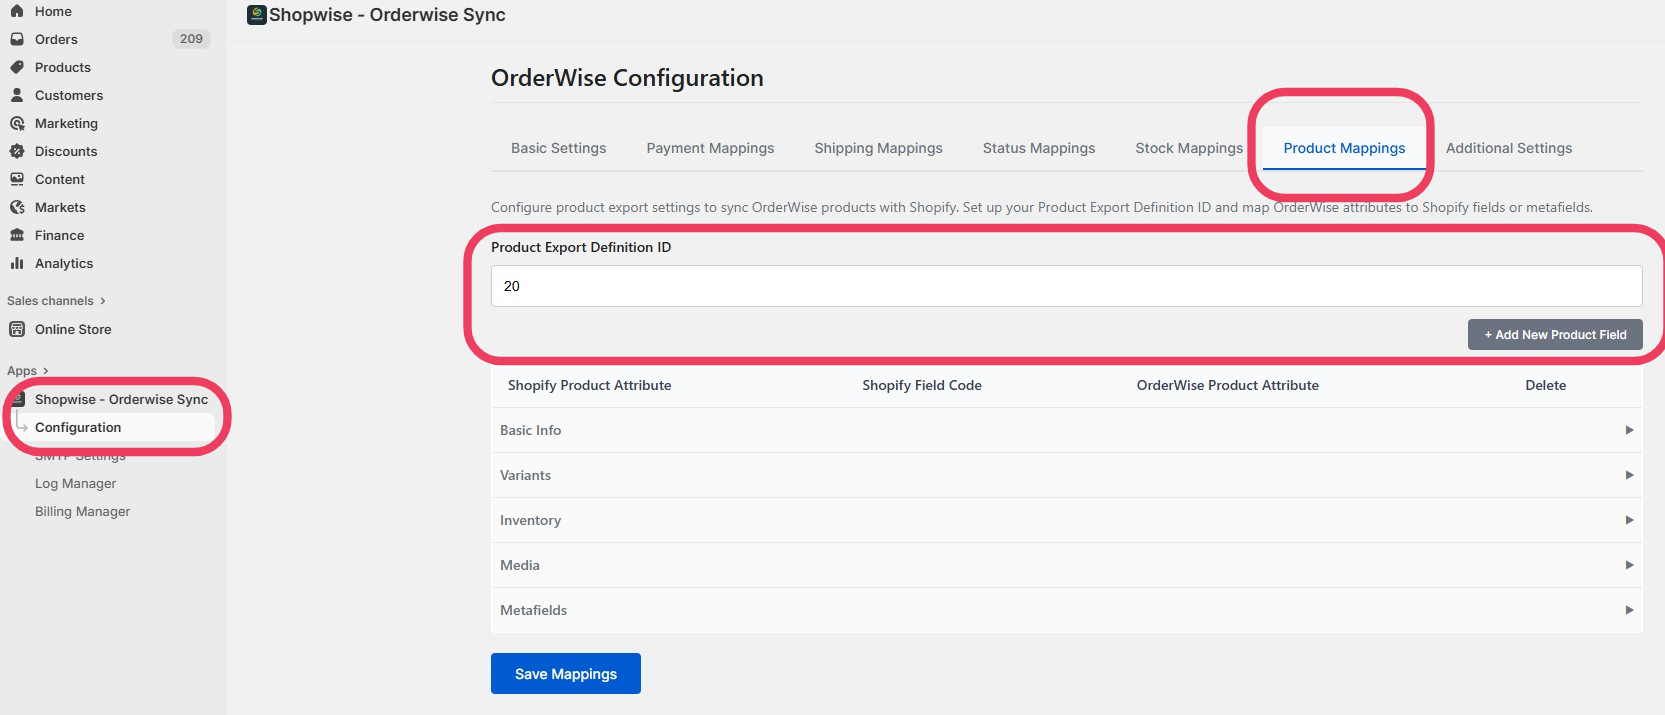Click the Basic Info row label
Screen dimensions: 1665x715
point(530,430)
